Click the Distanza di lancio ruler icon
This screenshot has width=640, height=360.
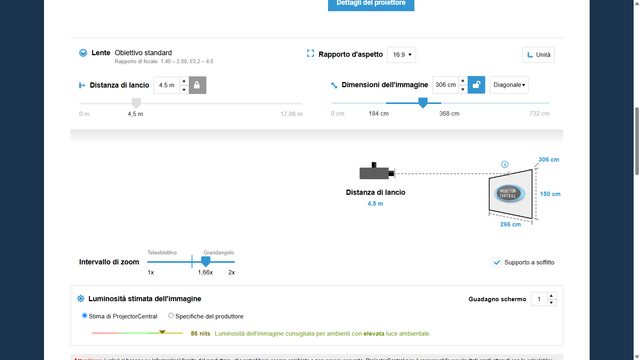[x=82, y=85]
